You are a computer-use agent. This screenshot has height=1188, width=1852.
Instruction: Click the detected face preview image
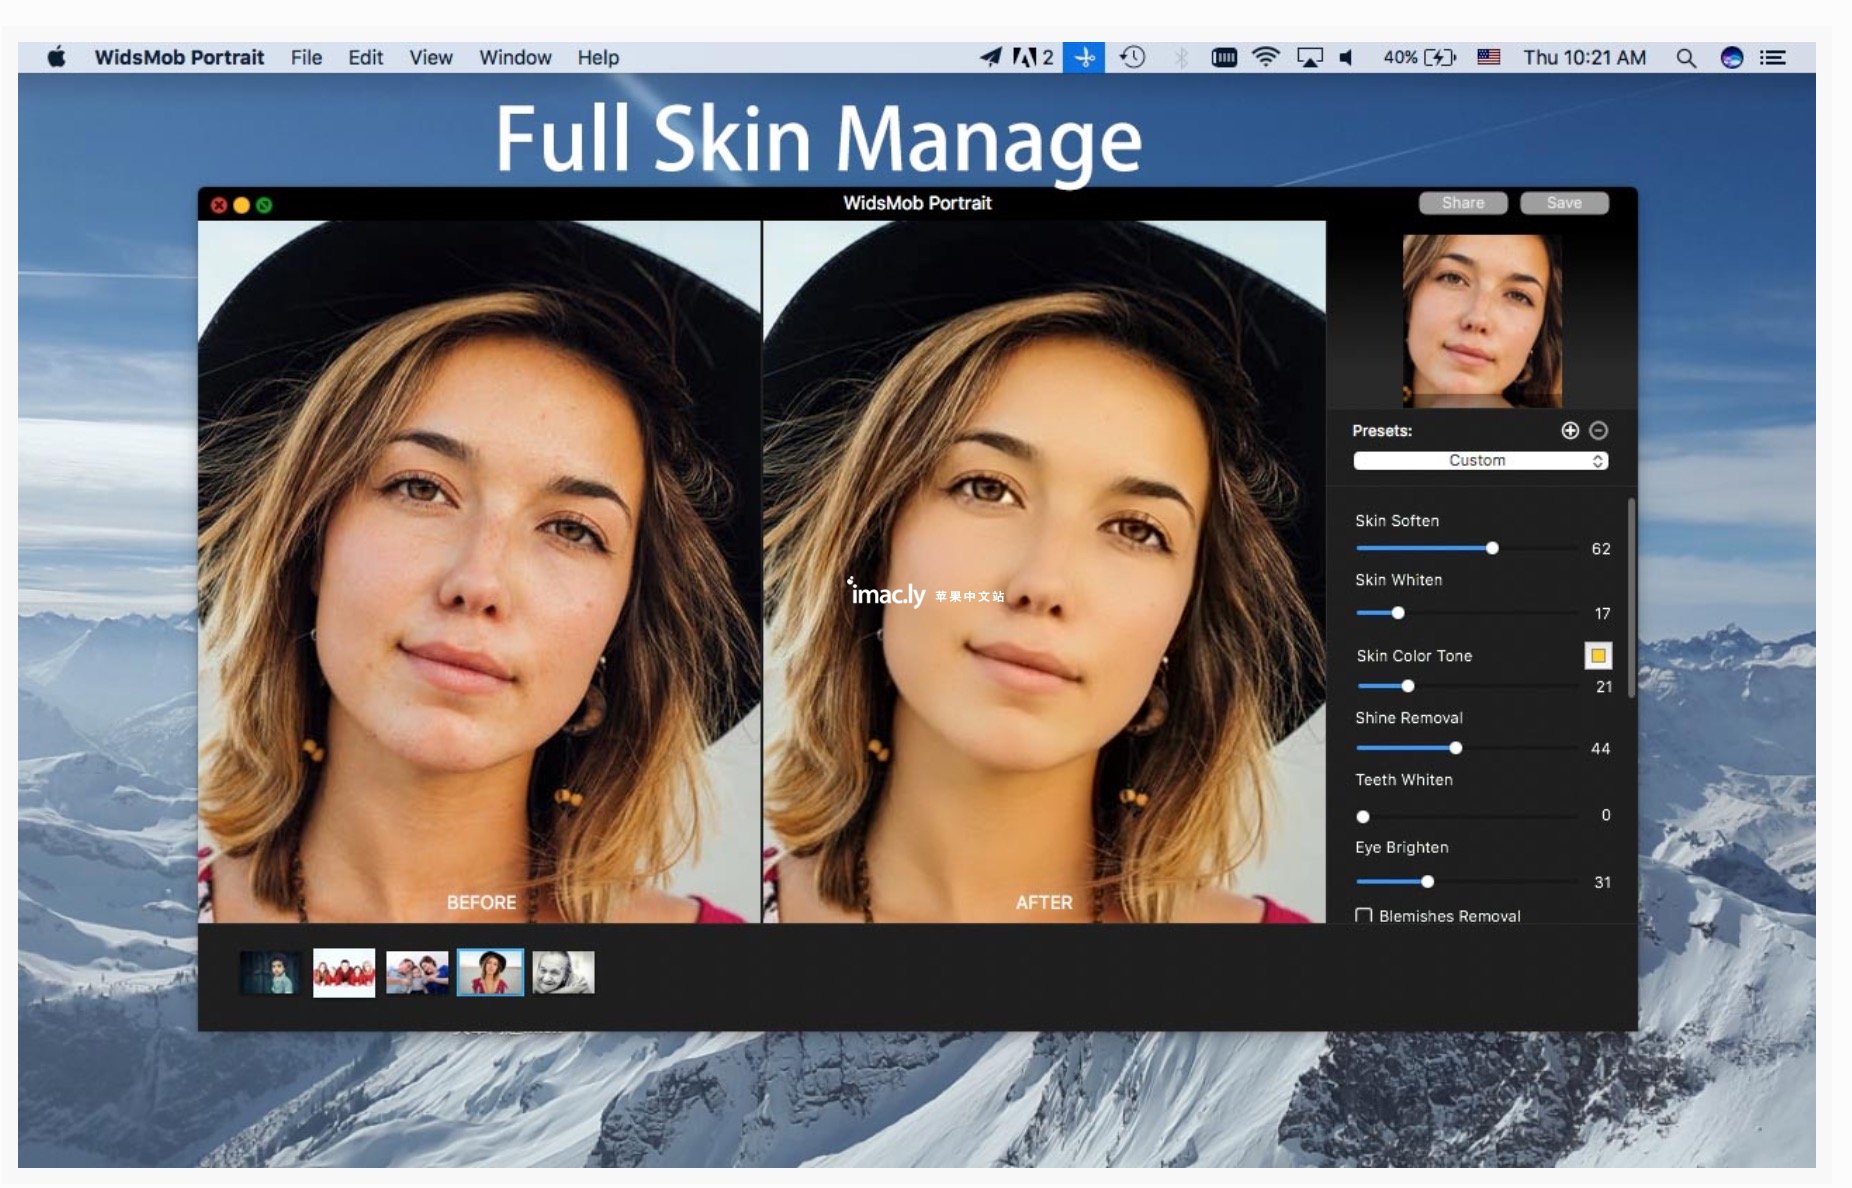pyautogui.click(x=1482, y=320)
